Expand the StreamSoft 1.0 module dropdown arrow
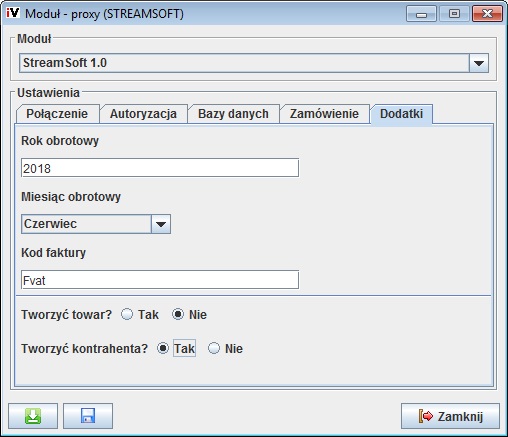 (479, 63)
